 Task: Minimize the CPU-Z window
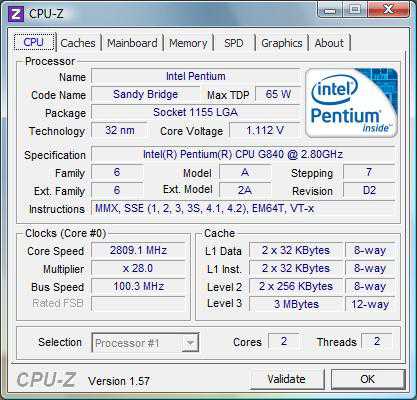pos(330,10)
